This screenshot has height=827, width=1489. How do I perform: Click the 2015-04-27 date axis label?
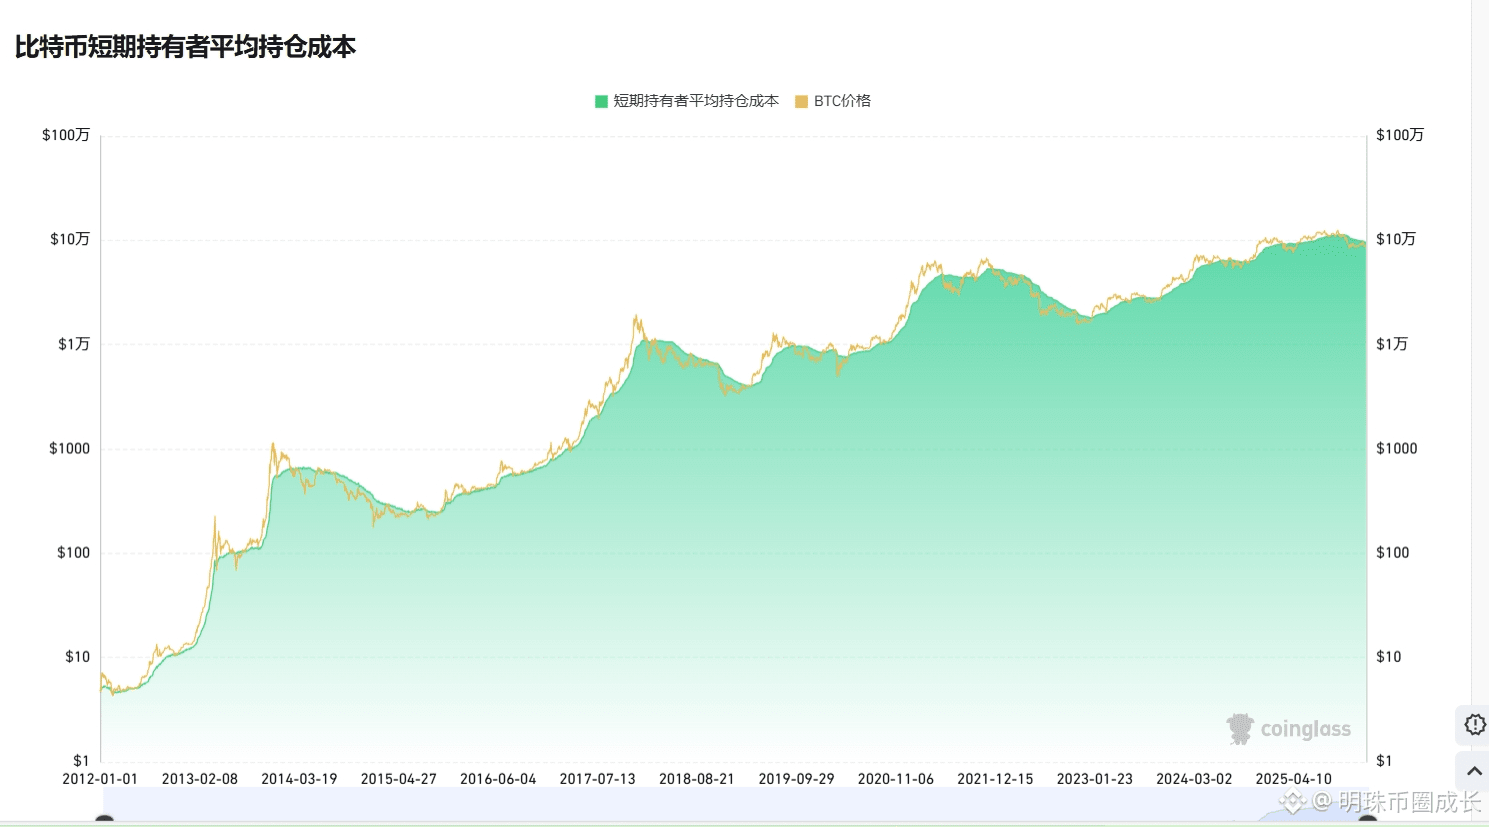pos(399,779)
